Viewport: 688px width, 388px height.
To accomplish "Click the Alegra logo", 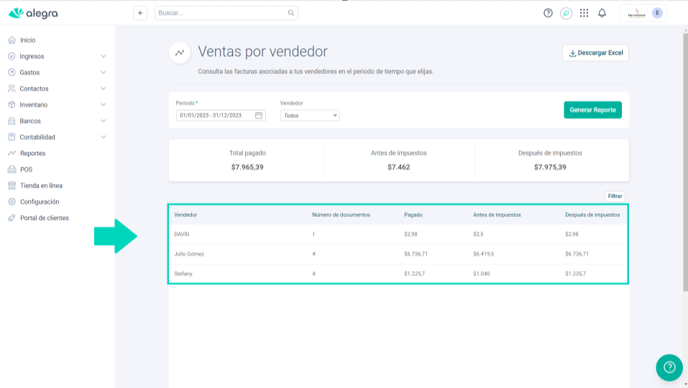I will coord(33,13).
